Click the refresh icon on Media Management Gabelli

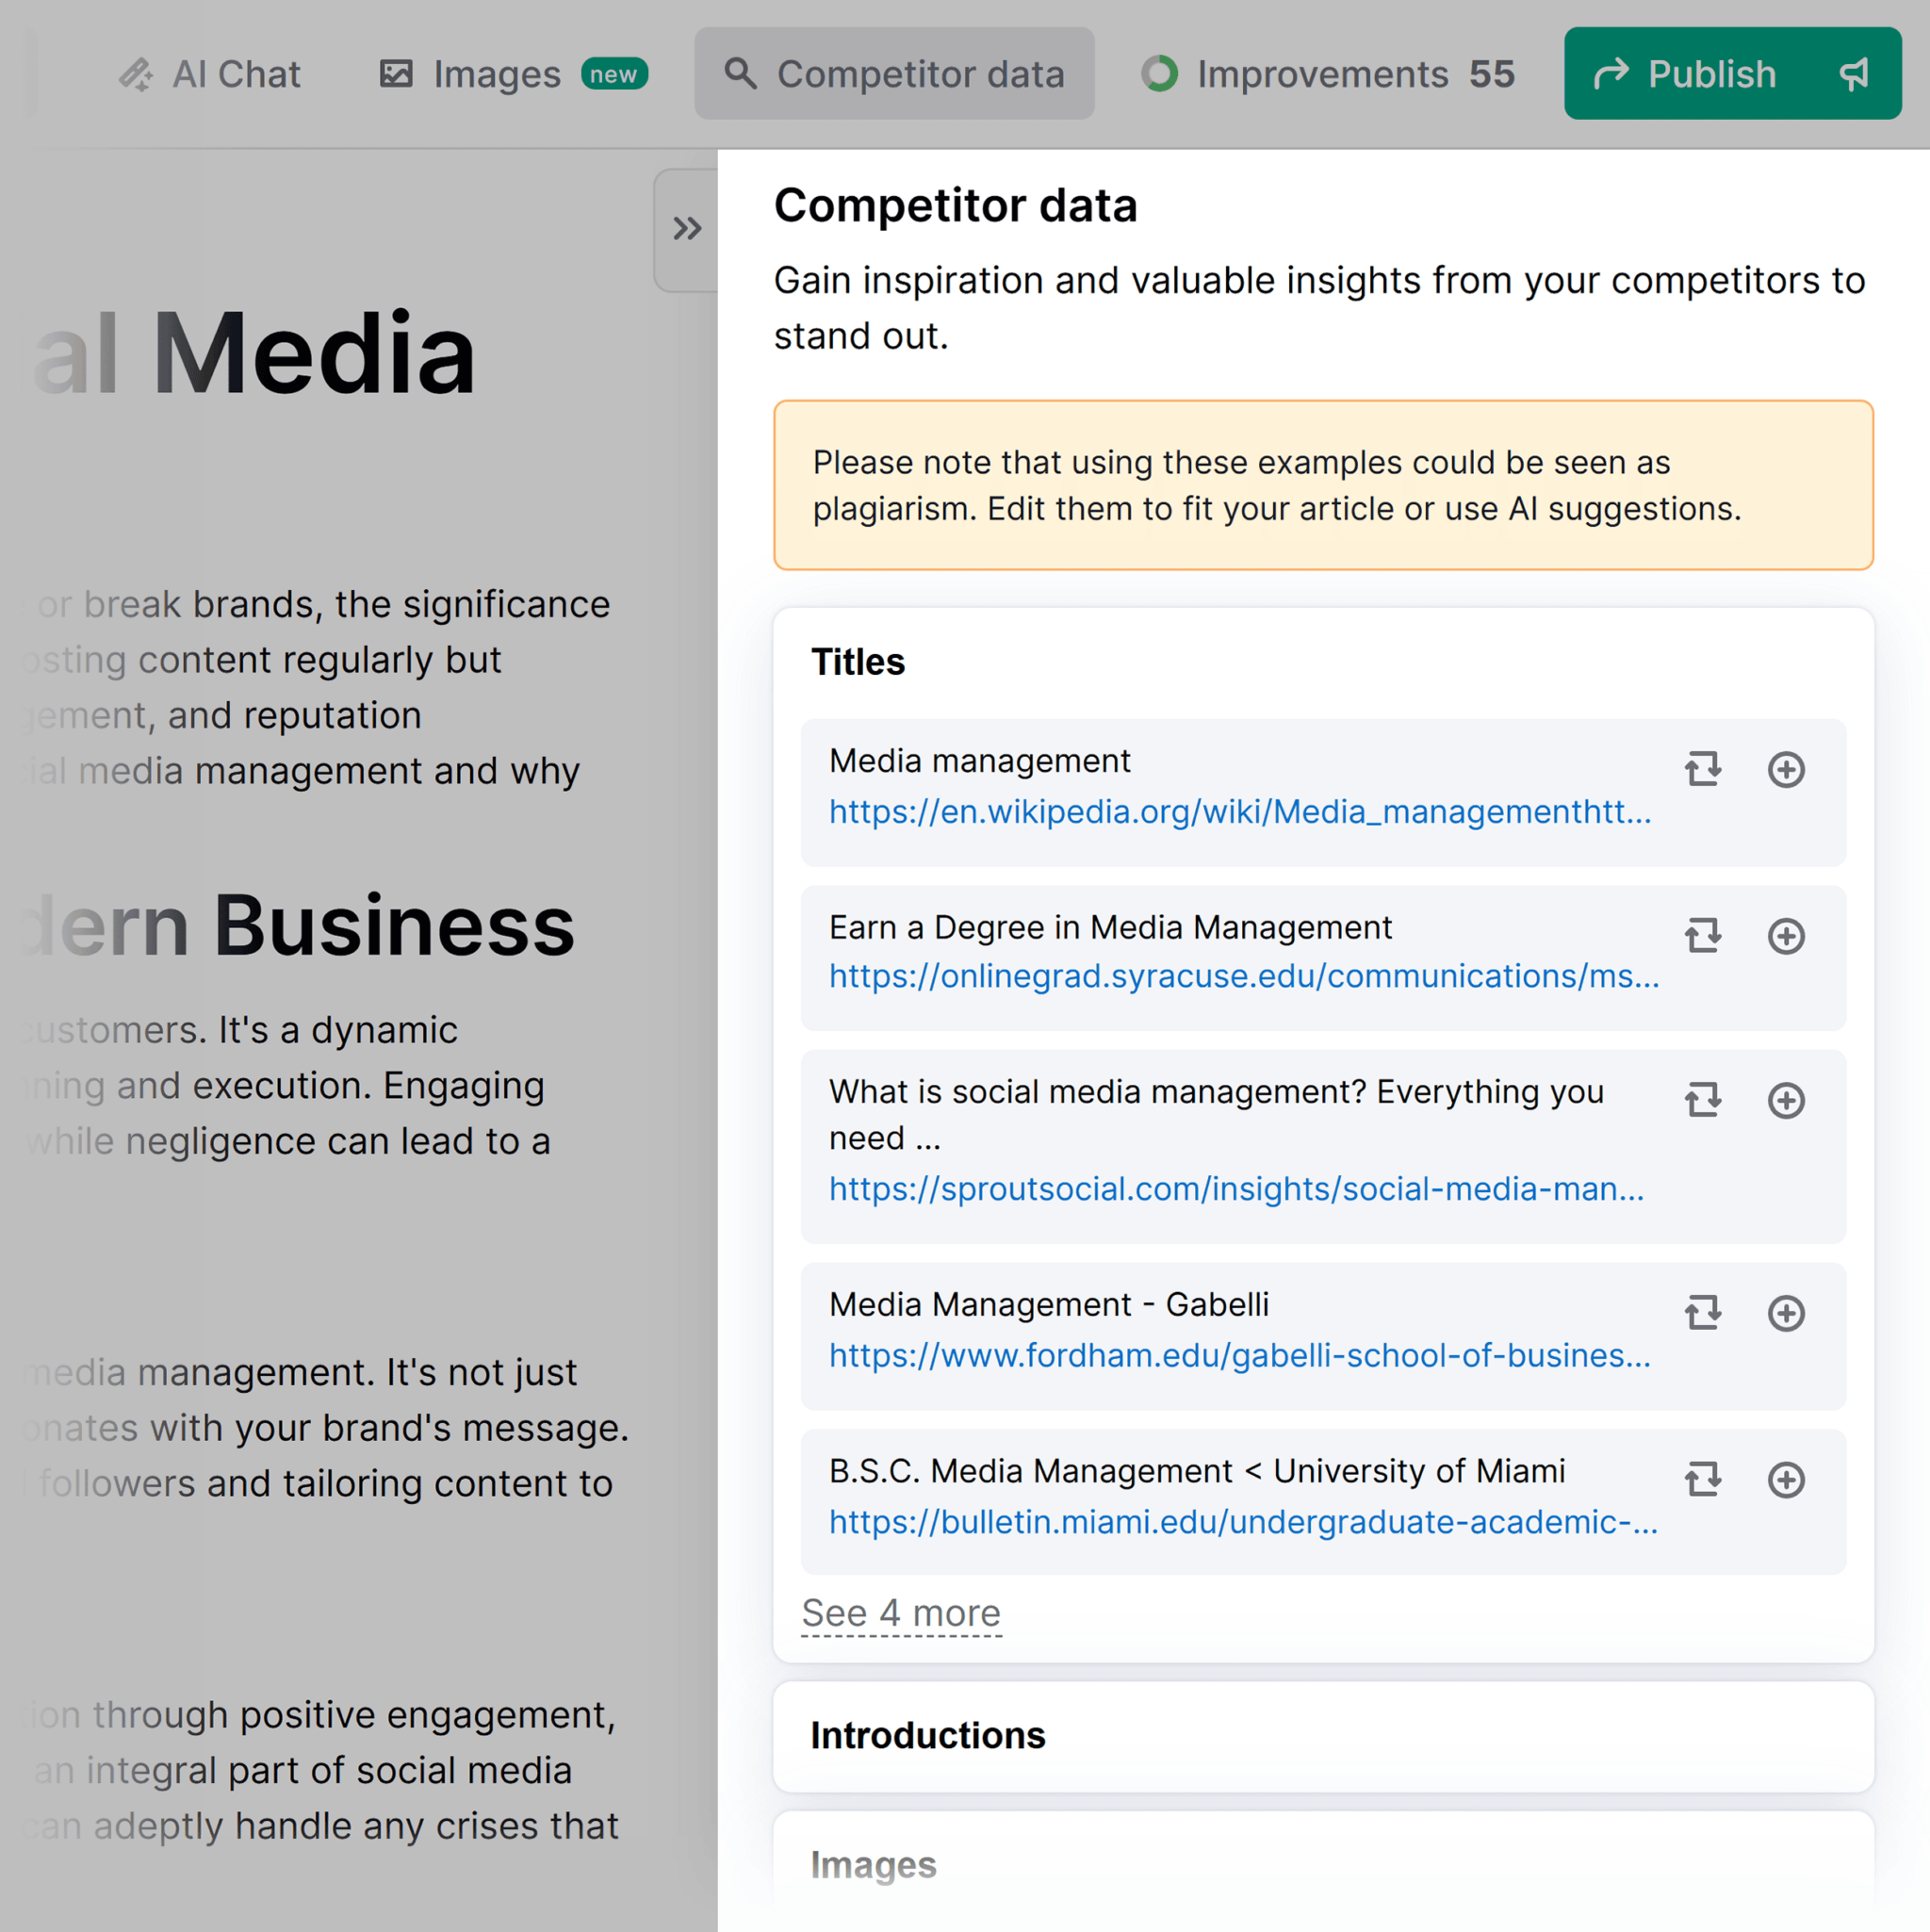tap(1700, 1312)
